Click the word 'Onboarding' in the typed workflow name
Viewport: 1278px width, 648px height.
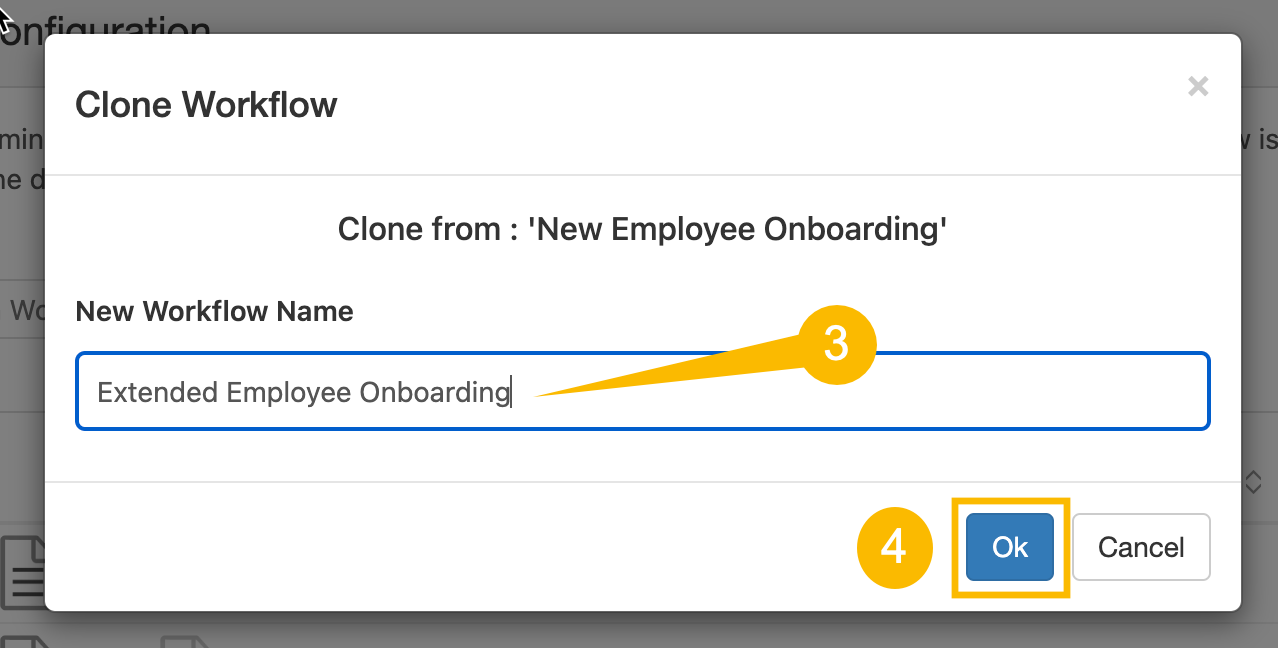tap(435, 392)
